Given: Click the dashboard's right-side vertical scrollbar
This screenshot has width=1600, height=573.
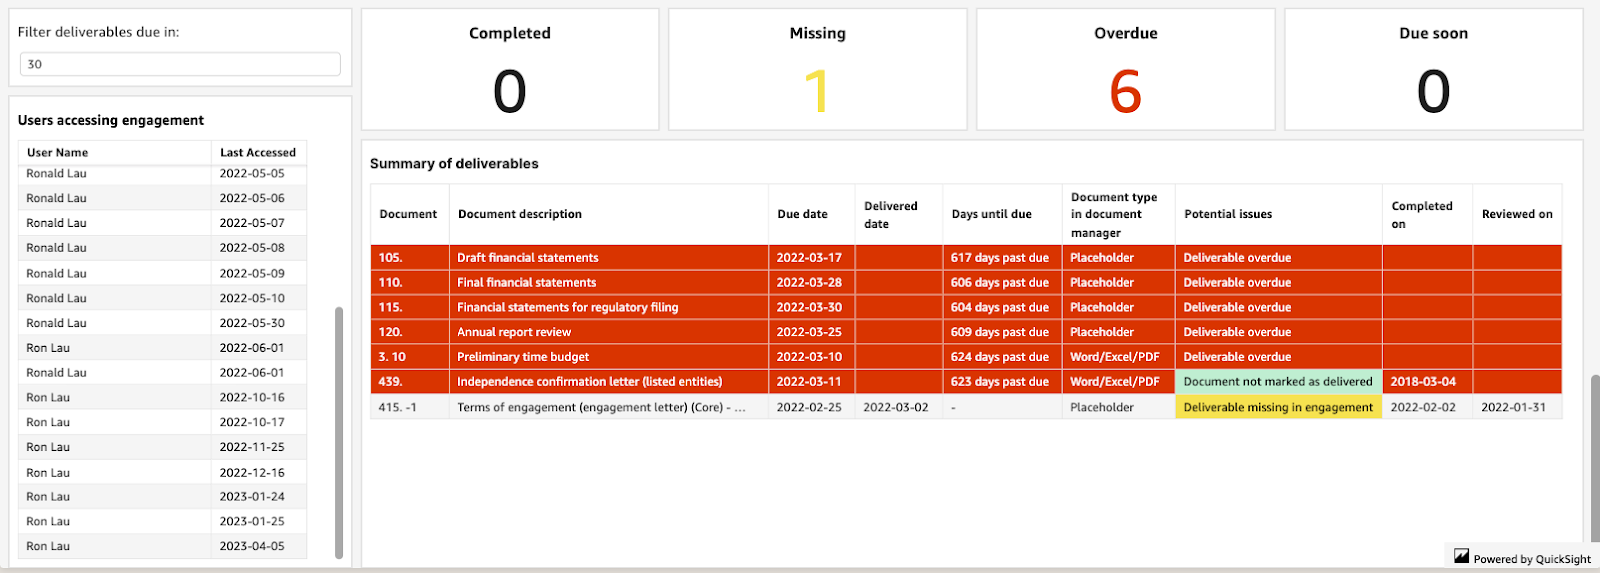Looking at the screenshot, I should click(x=1594, y=440).
